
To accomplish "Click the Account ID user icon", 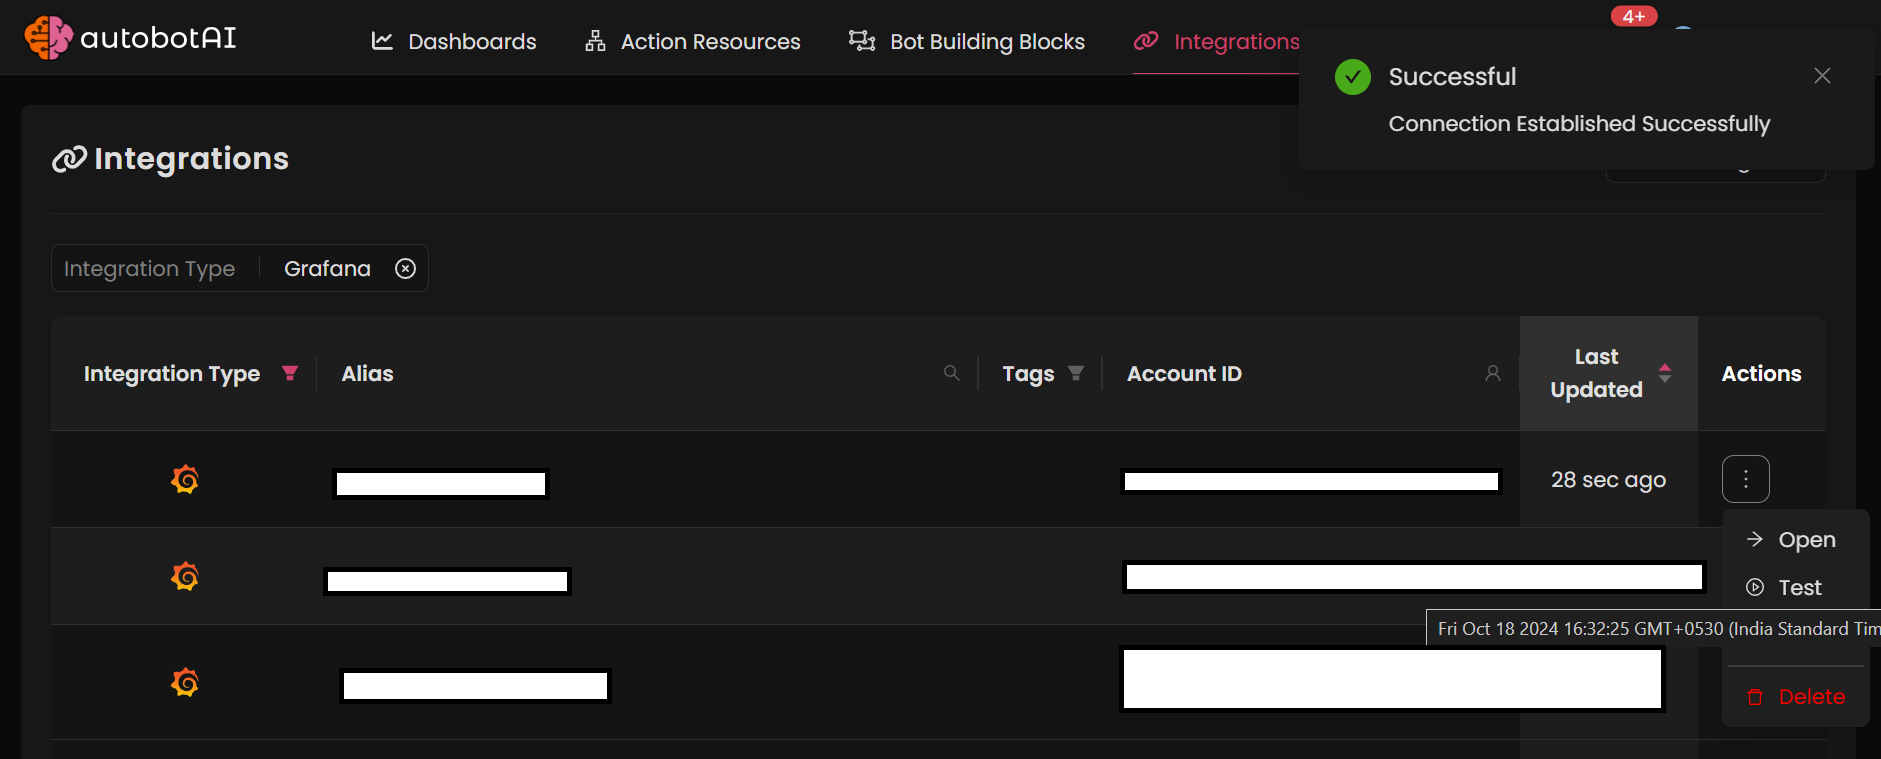I will (x=1493, y=373).
